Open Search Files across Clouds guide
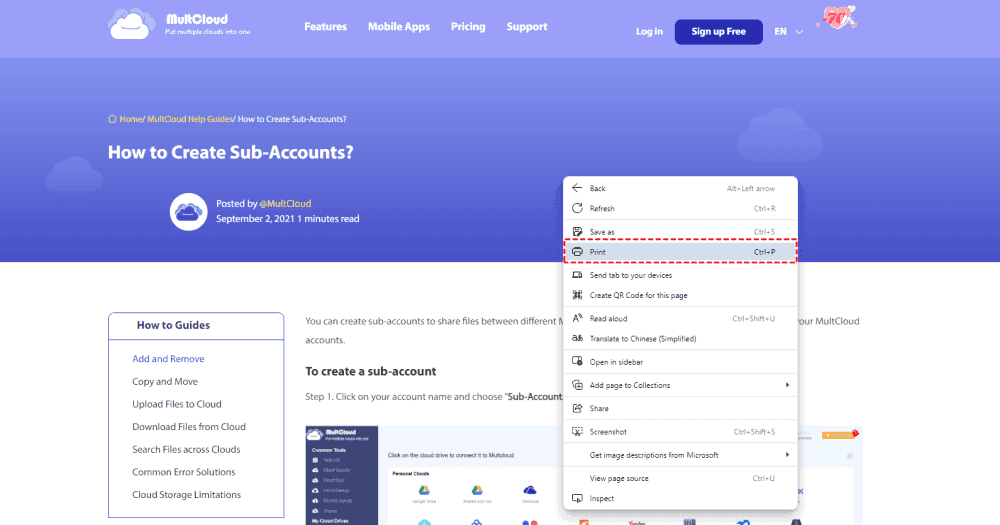 pos(186,449)
